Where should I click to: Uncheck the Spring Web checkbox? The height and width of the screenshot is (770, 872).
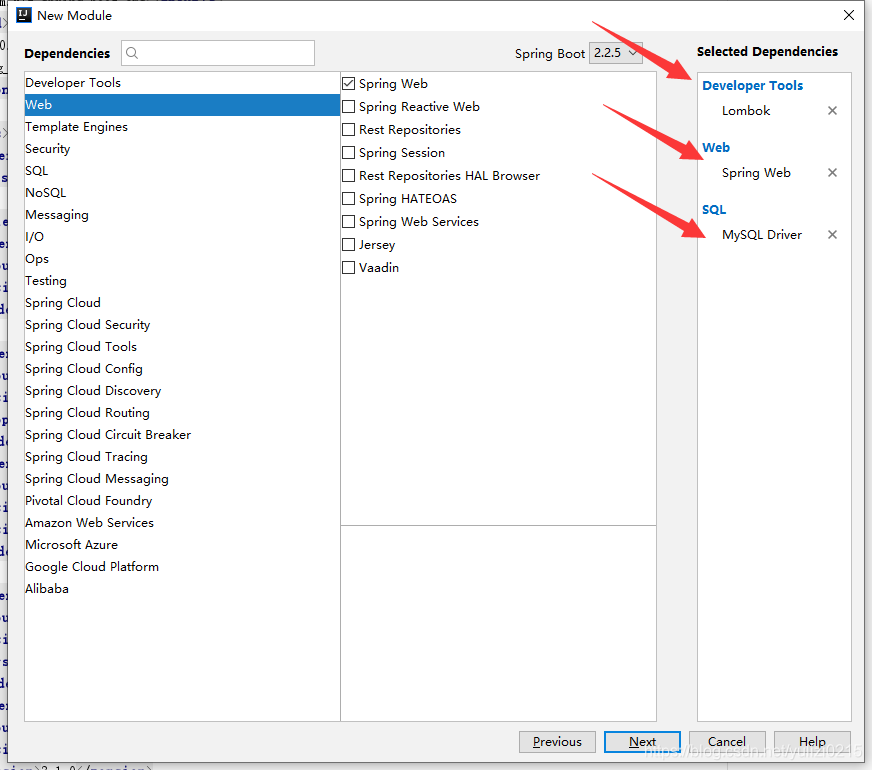349,84
